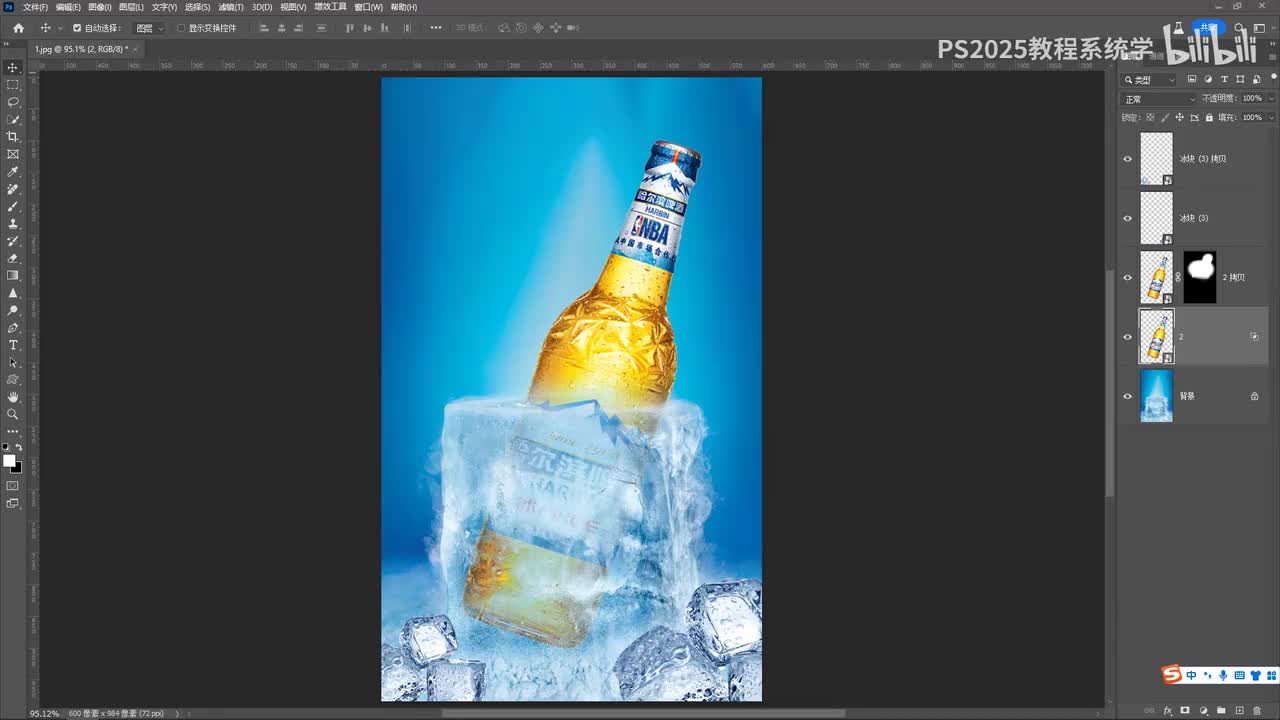The width and height of the screenshot is (1280, 720).
Task: Expand the 填充 fill slider arrow
Action: [x=1271, y=117]
